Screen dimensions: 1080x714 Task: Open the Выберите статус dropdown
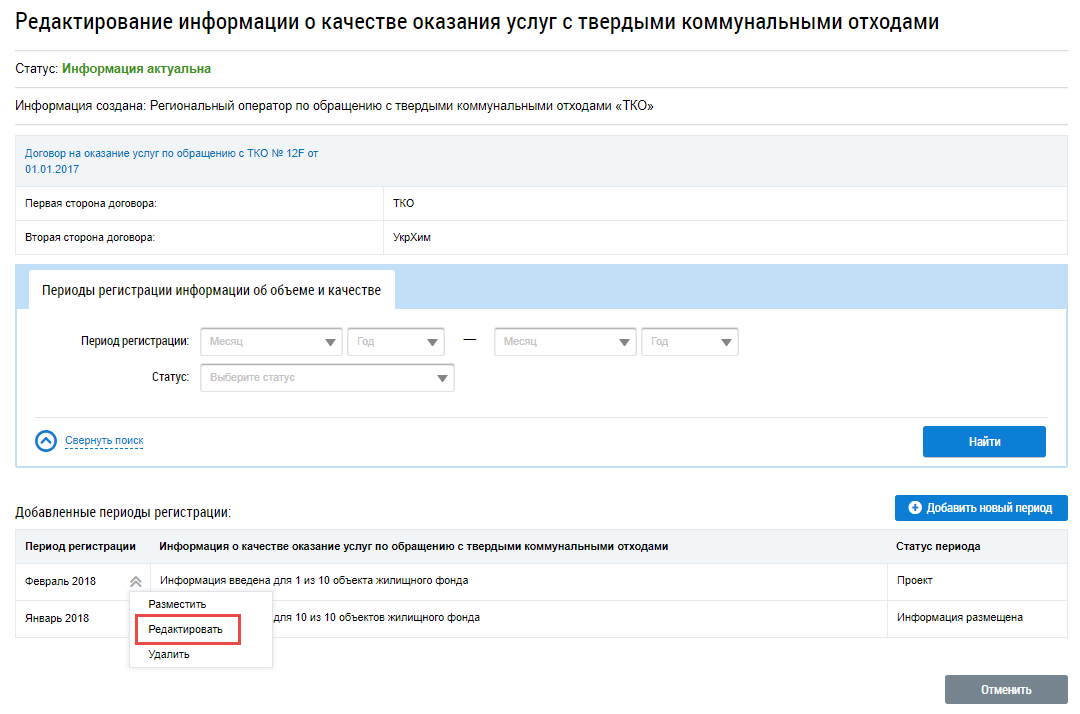pyautogui.click(x=327, y=378)
